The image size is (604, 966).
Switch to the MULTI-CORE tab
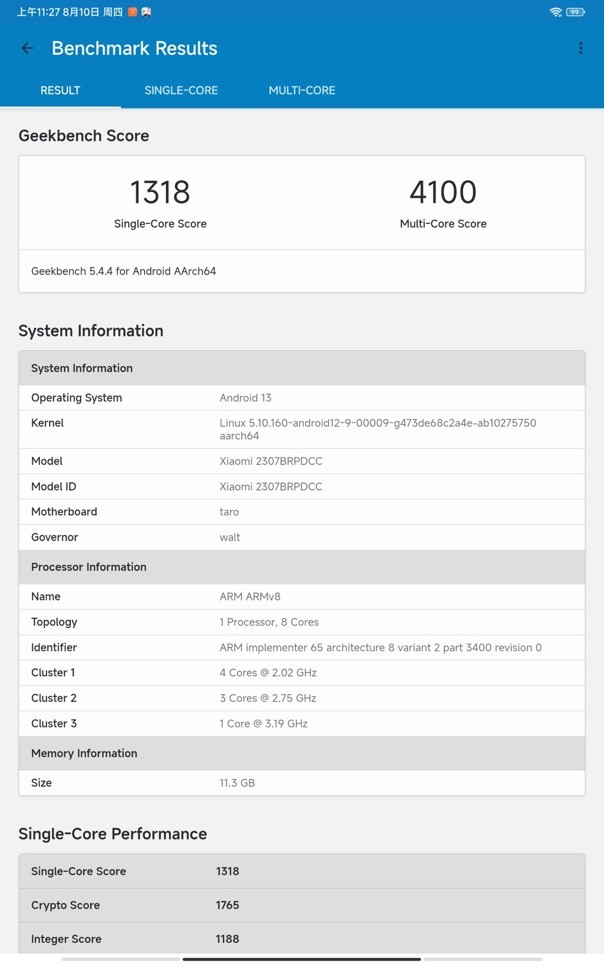click(301, 90)
